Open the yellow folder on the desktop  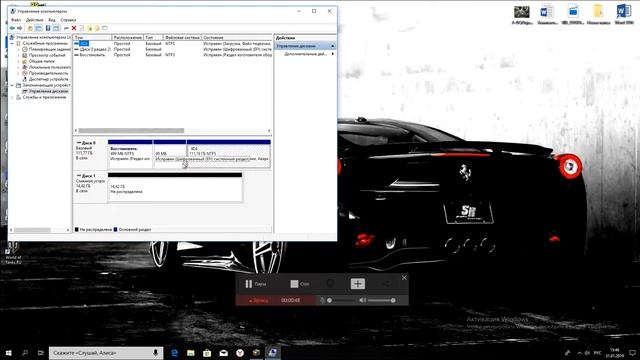[x=598, y=15]
